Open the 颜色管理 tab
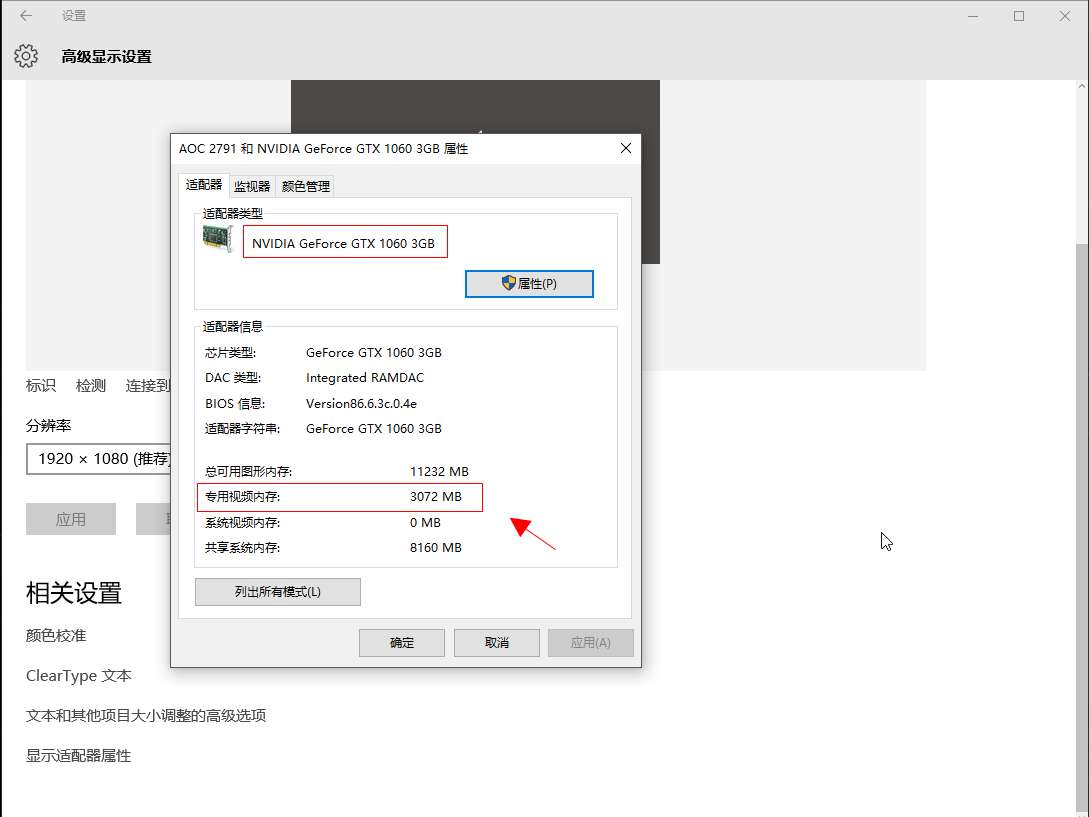The height and width of the screenshot is (817, 1089). pyautogui.click(x=306, y=186)
